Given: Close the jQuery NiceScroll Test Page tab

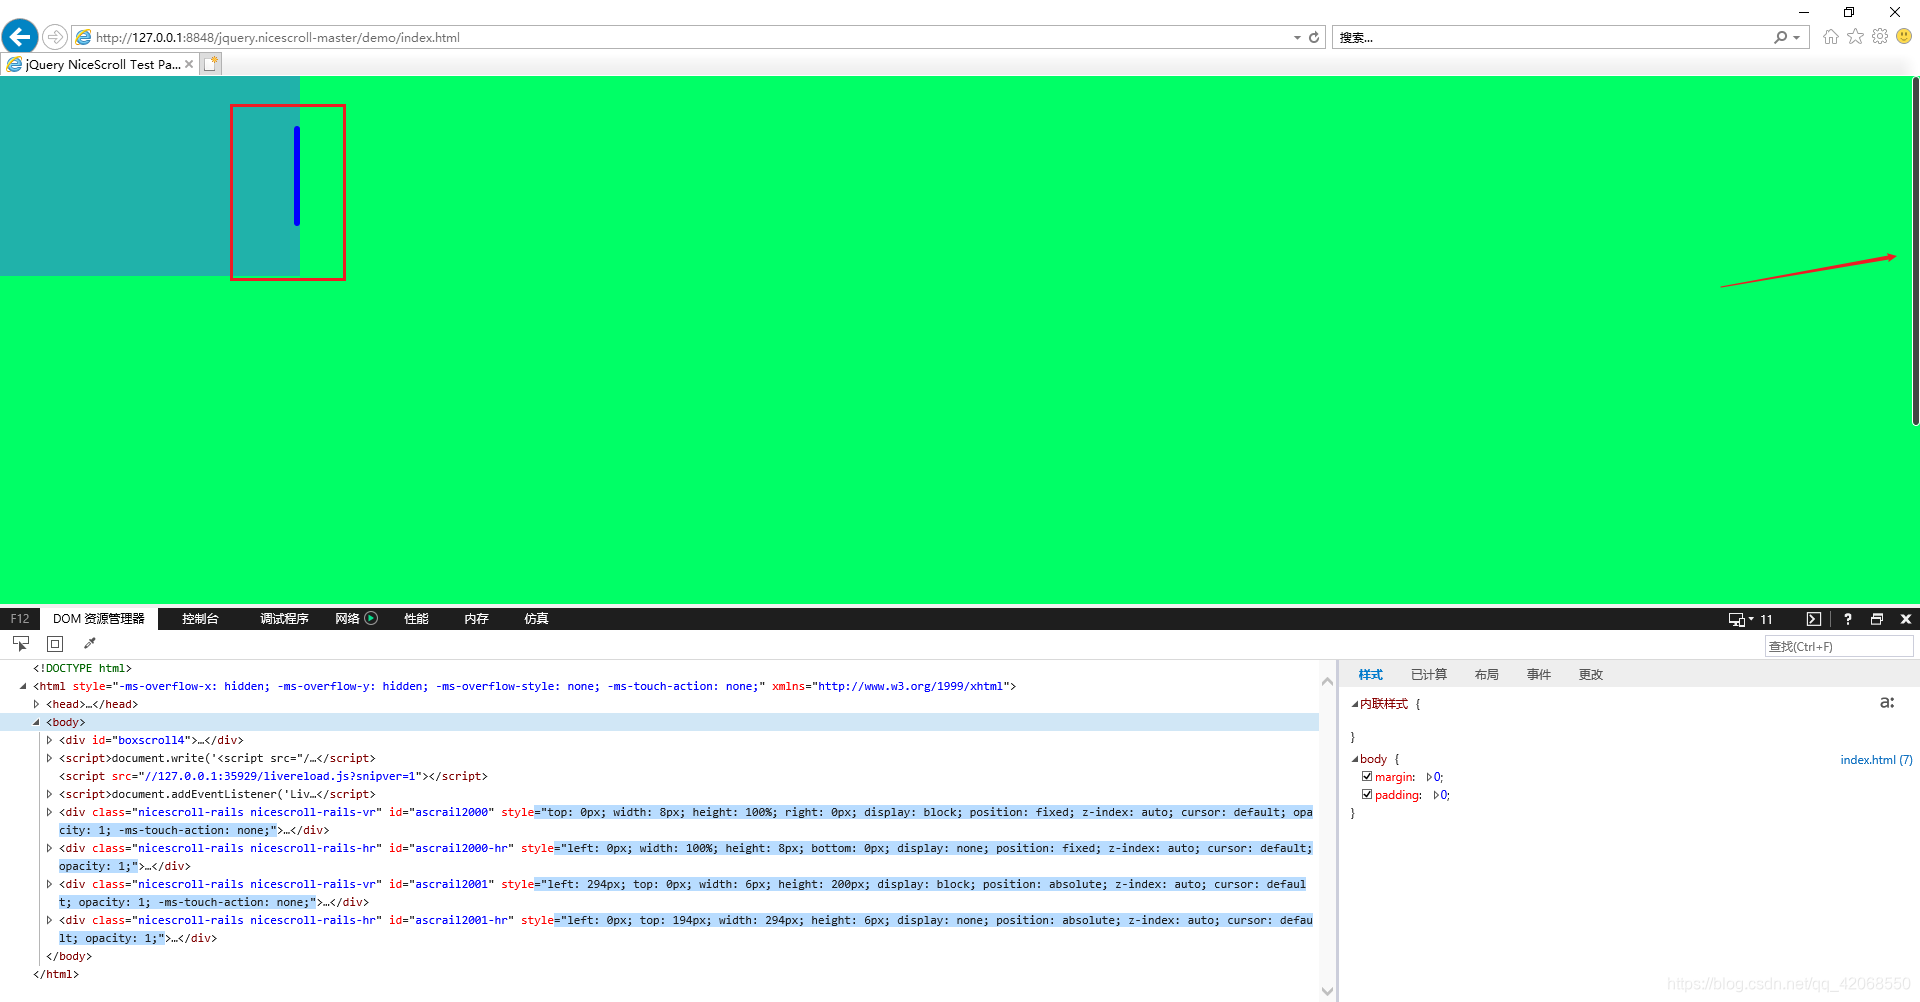Looking at the screenshot, I should pyautogui.click(x=189, y=64).
